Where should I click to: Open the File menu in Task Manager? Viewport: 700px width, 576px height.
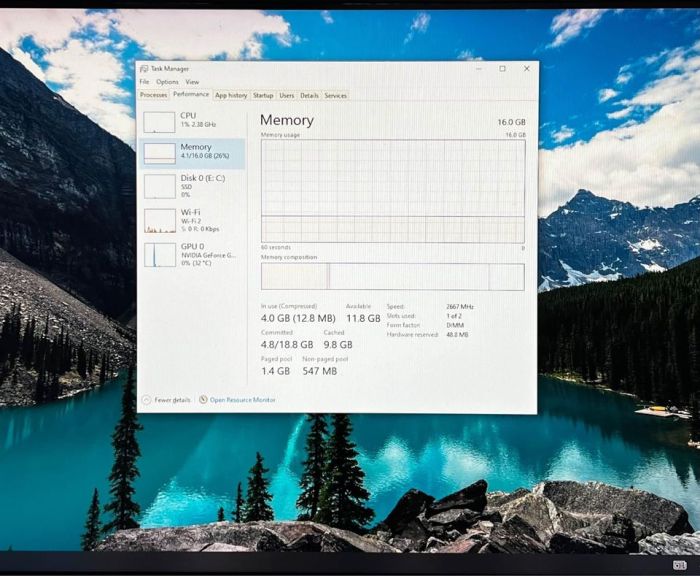(144, 82)
